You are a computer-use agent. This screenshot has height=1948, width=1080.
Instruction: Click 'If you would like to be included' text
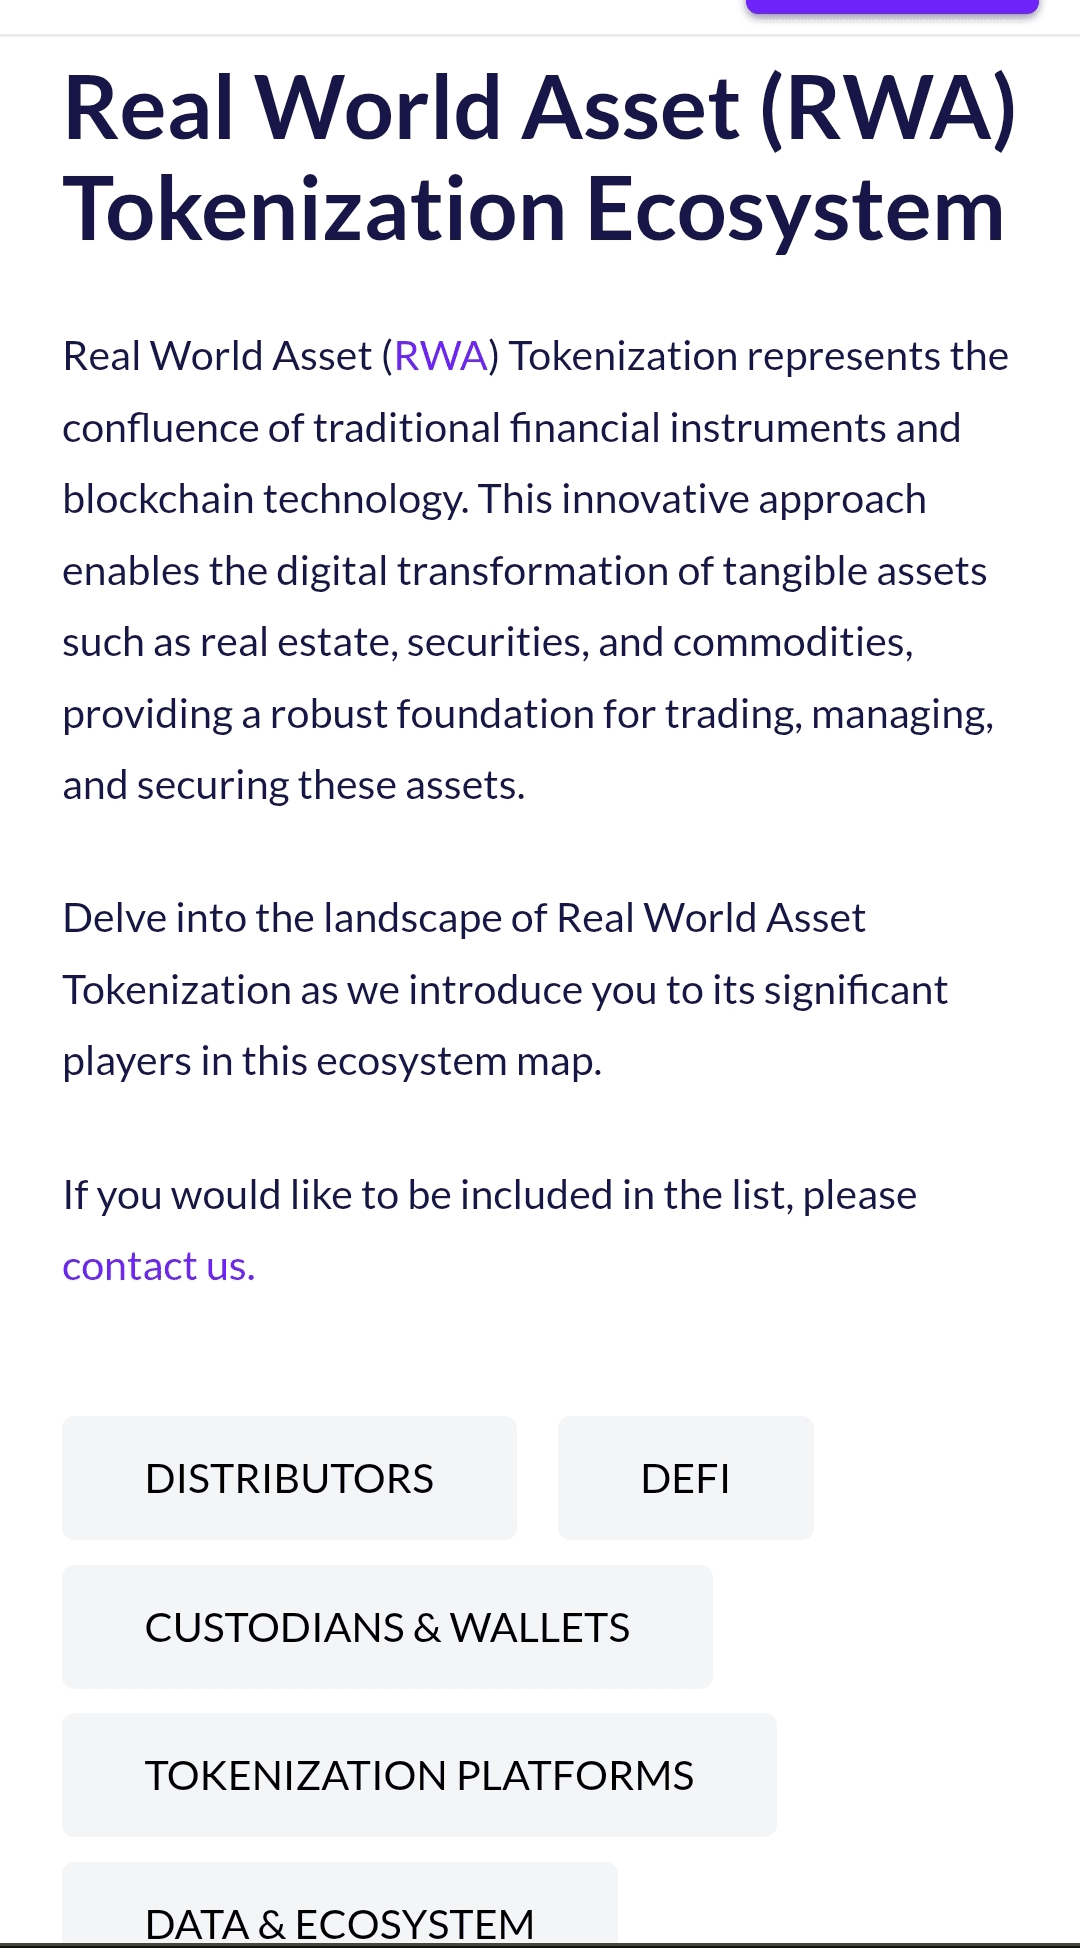pos(489,1195)
